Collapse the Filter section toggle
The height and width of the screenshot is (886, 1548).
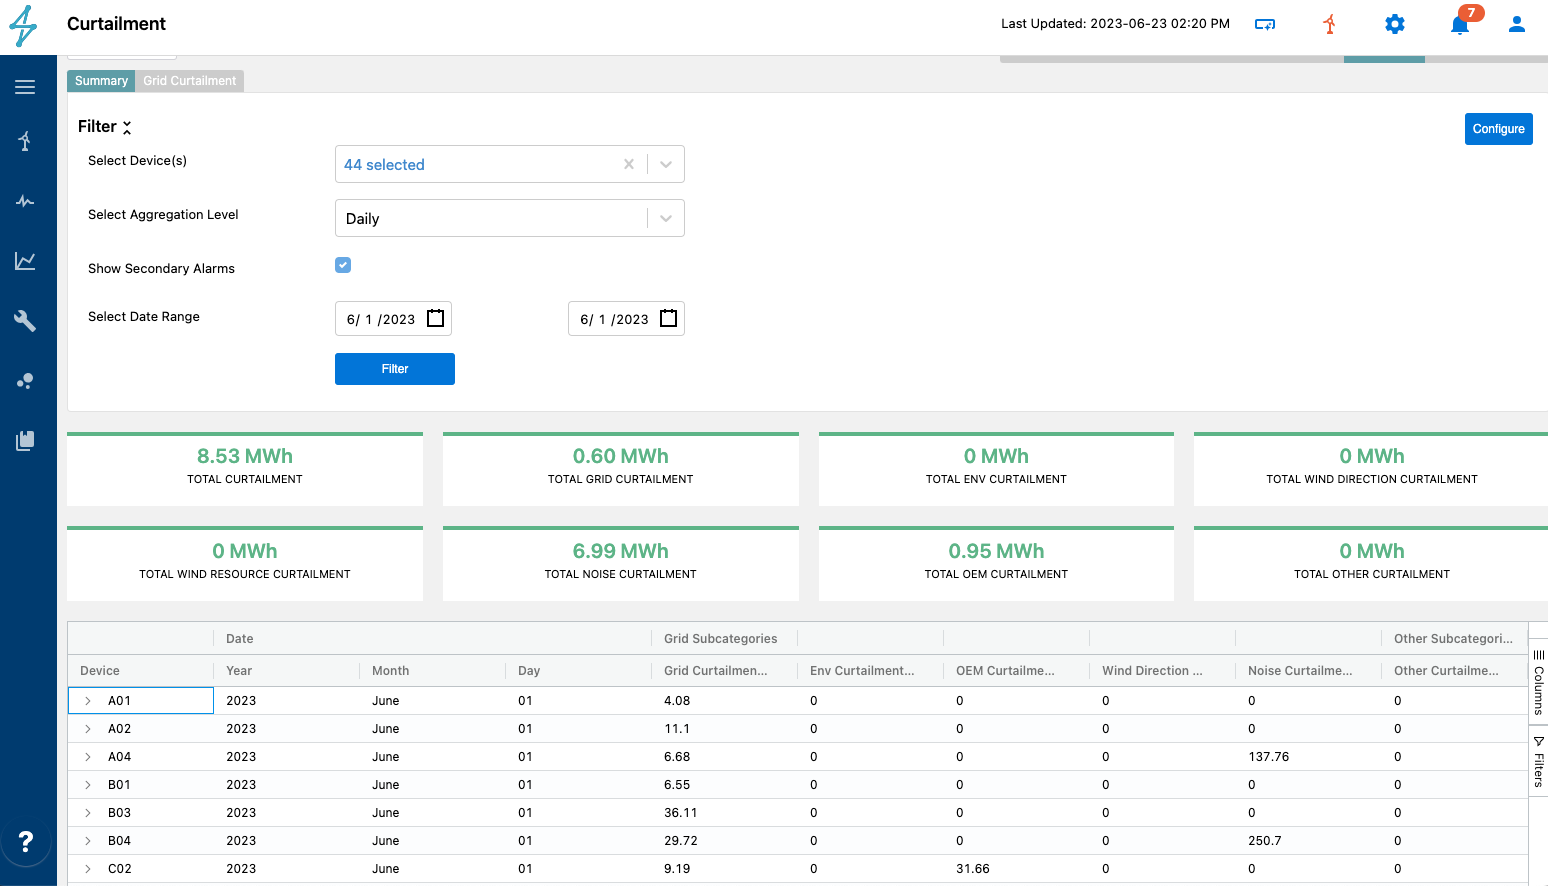coord(127,127)
